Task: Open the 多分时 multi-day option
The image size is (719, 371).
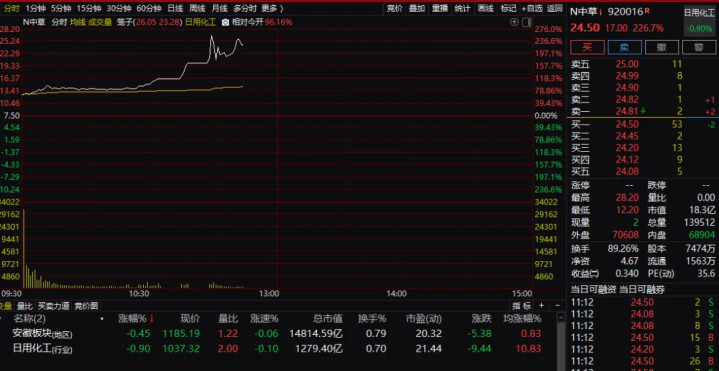Action: click(x=245, y=8)
